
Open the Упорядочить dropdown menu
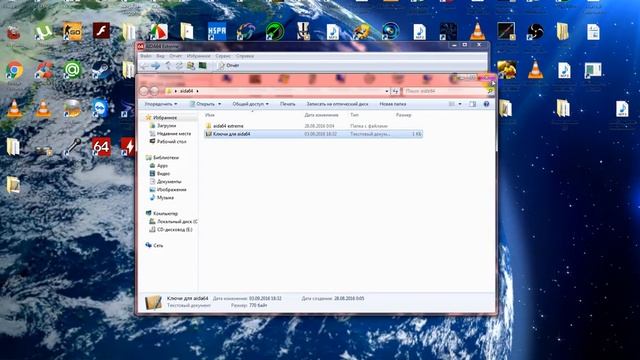tap(161, 104)
